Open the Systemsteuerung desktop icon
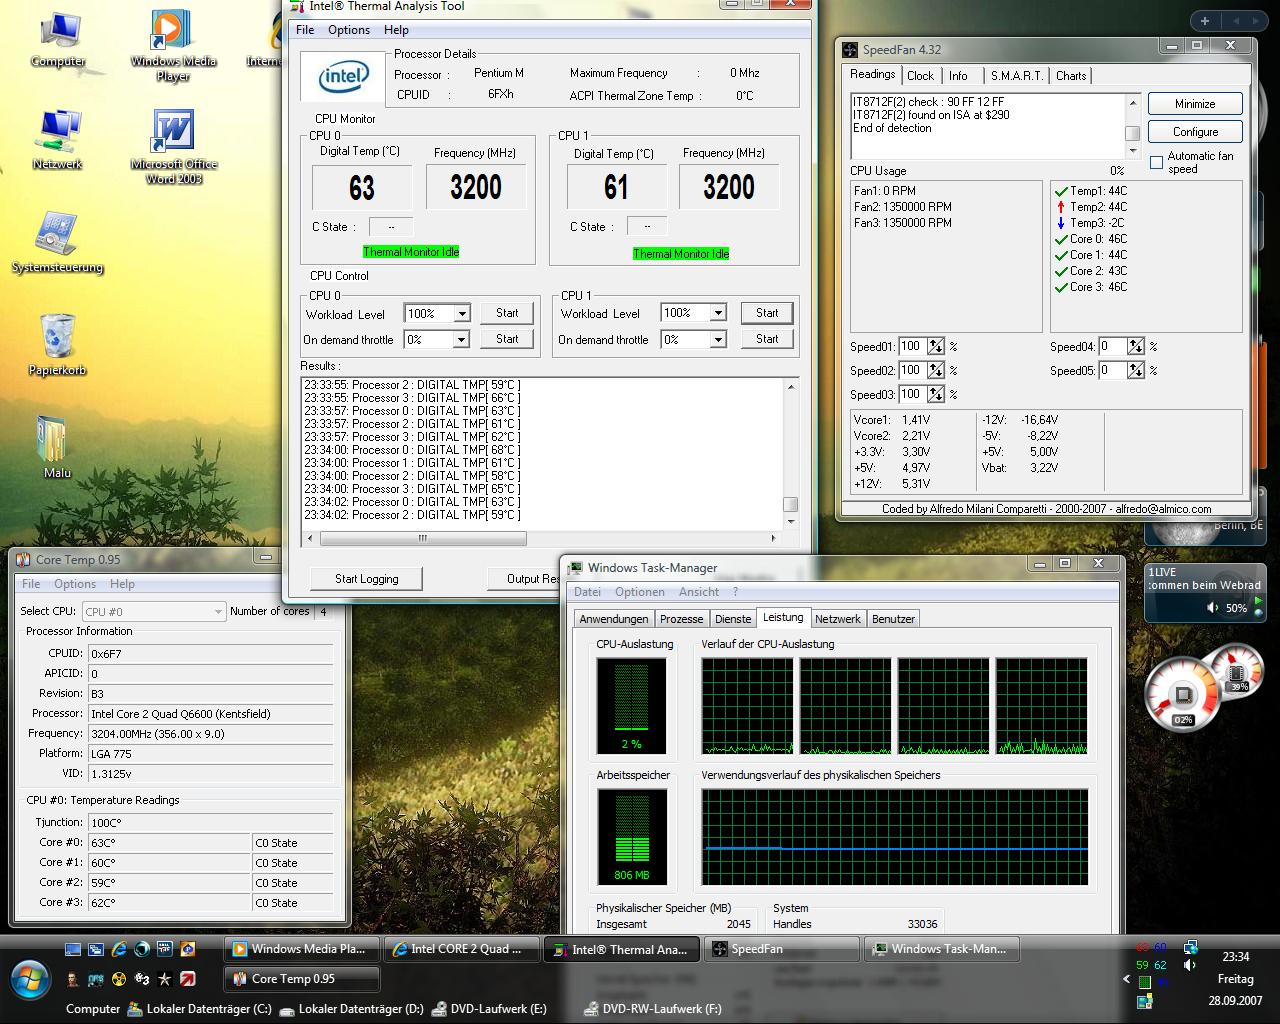 click(57, 242)
